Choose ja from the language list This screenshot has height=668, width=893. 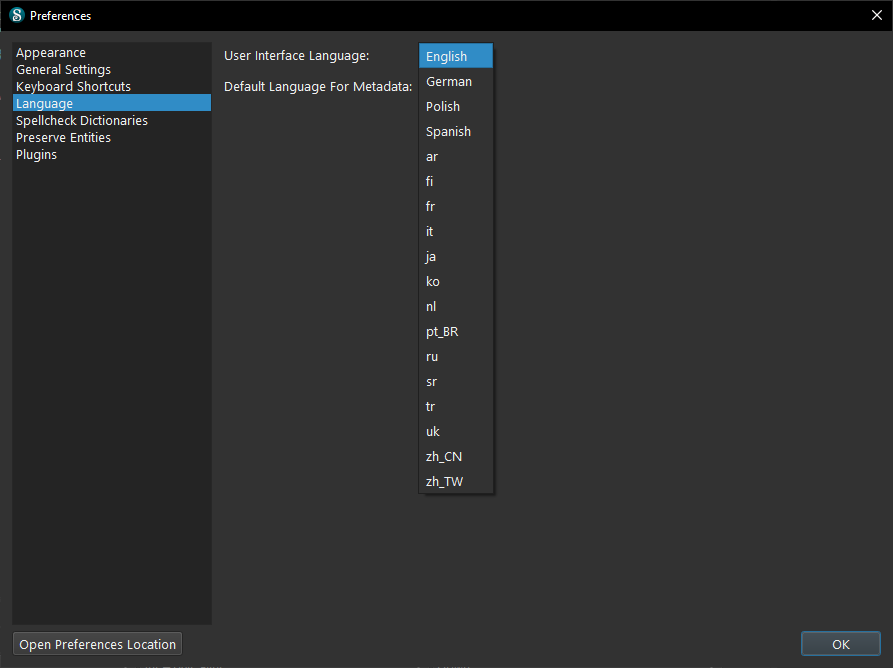tap(431, 257)
